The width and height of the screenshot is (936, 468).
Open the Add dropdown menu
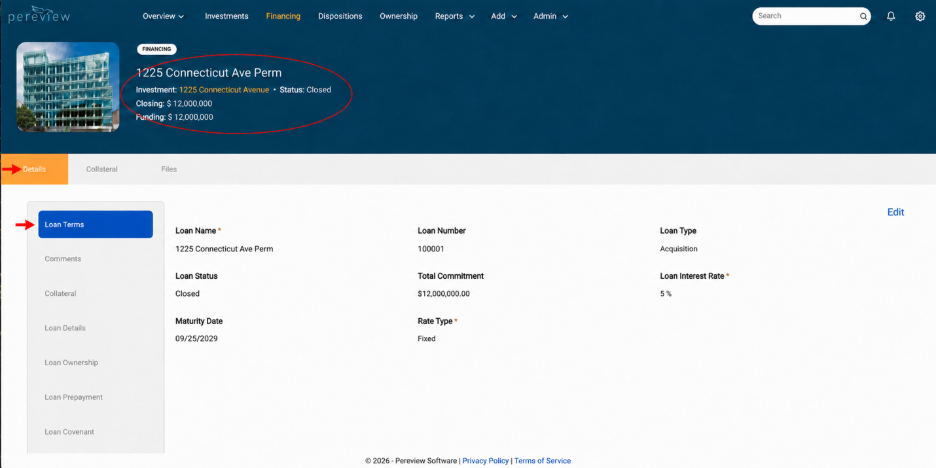[x=504, y=16]
